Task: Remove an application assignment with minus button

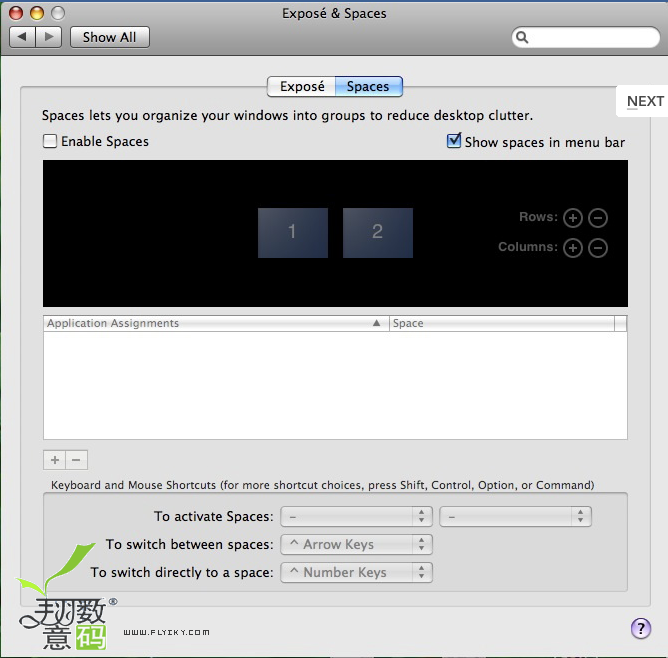Action: point(77,460)
